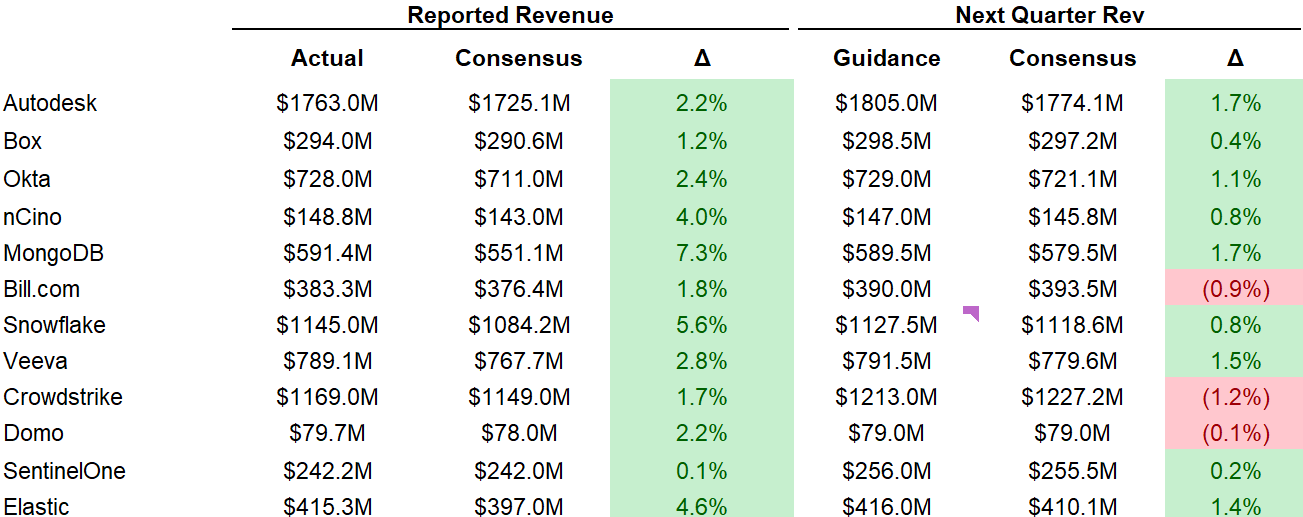1303x517 pixels.
Task: Click Autodesk actual revenue $1763.0M
Action: (327, 103)
